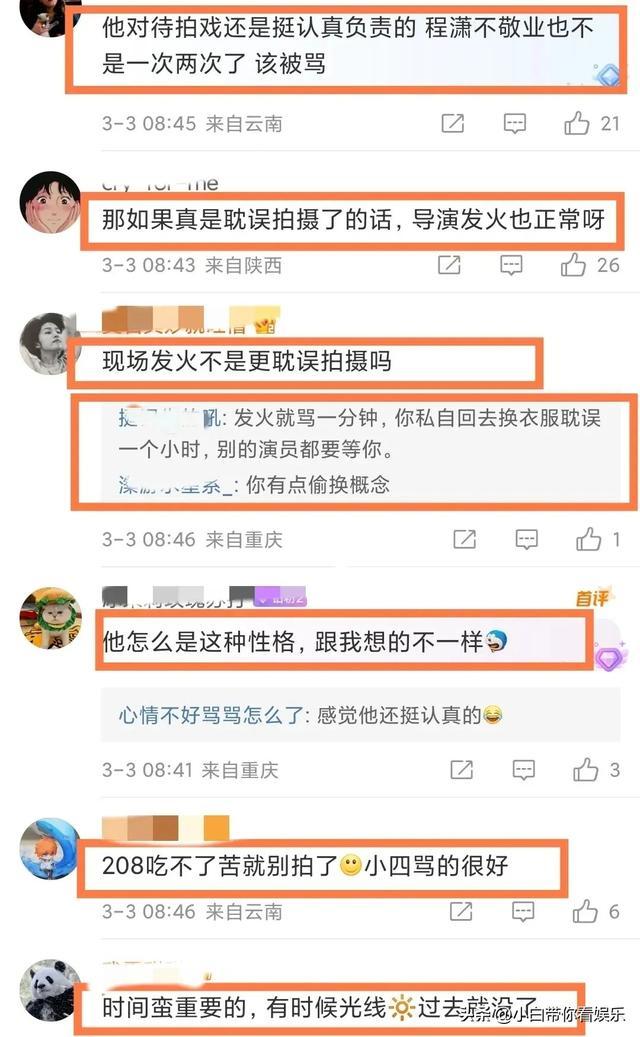Open the reply 发火就骂一分钟

(x=359, y=433)
